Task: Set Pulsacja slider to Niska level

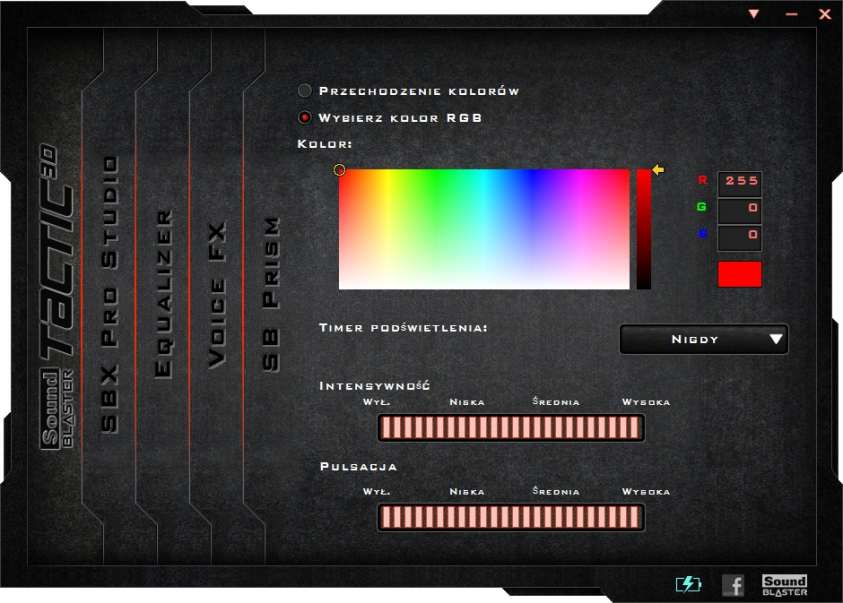Action: tap(467, 517)
